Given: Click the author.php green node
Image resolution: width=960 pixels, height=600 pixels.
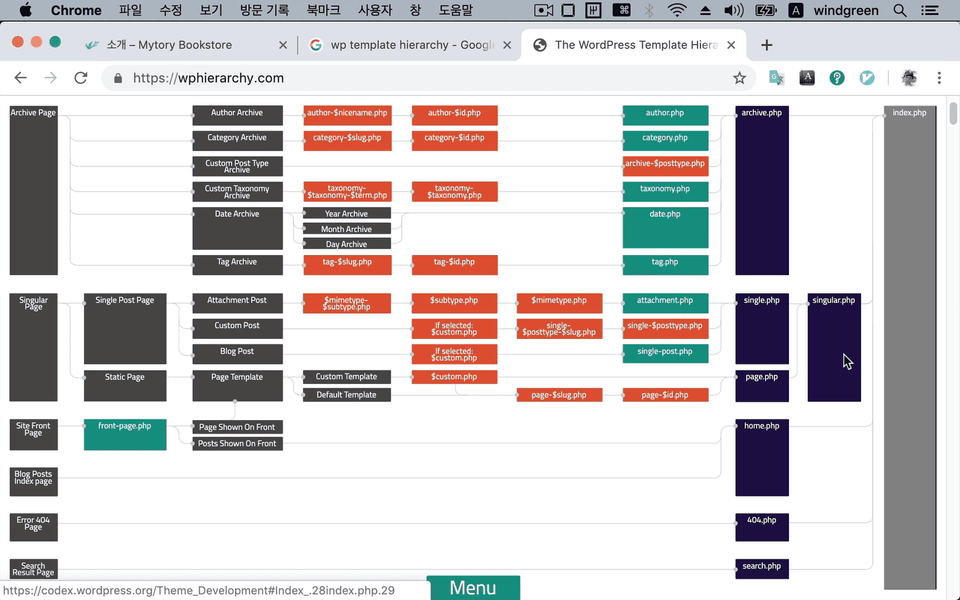Looking at the screenshot, I should [x=665, y=115].
